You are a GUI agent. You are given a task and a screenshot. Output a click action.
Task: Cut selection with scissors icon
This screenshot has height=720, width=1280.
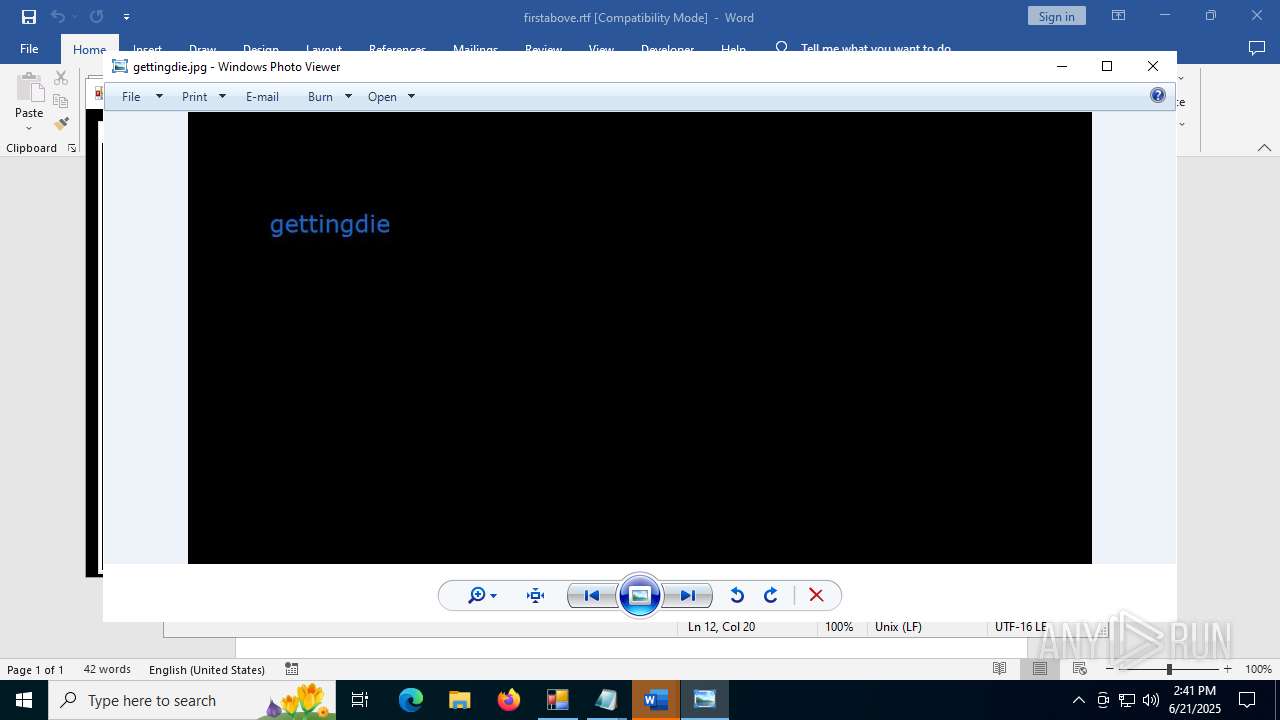[61, 77]
